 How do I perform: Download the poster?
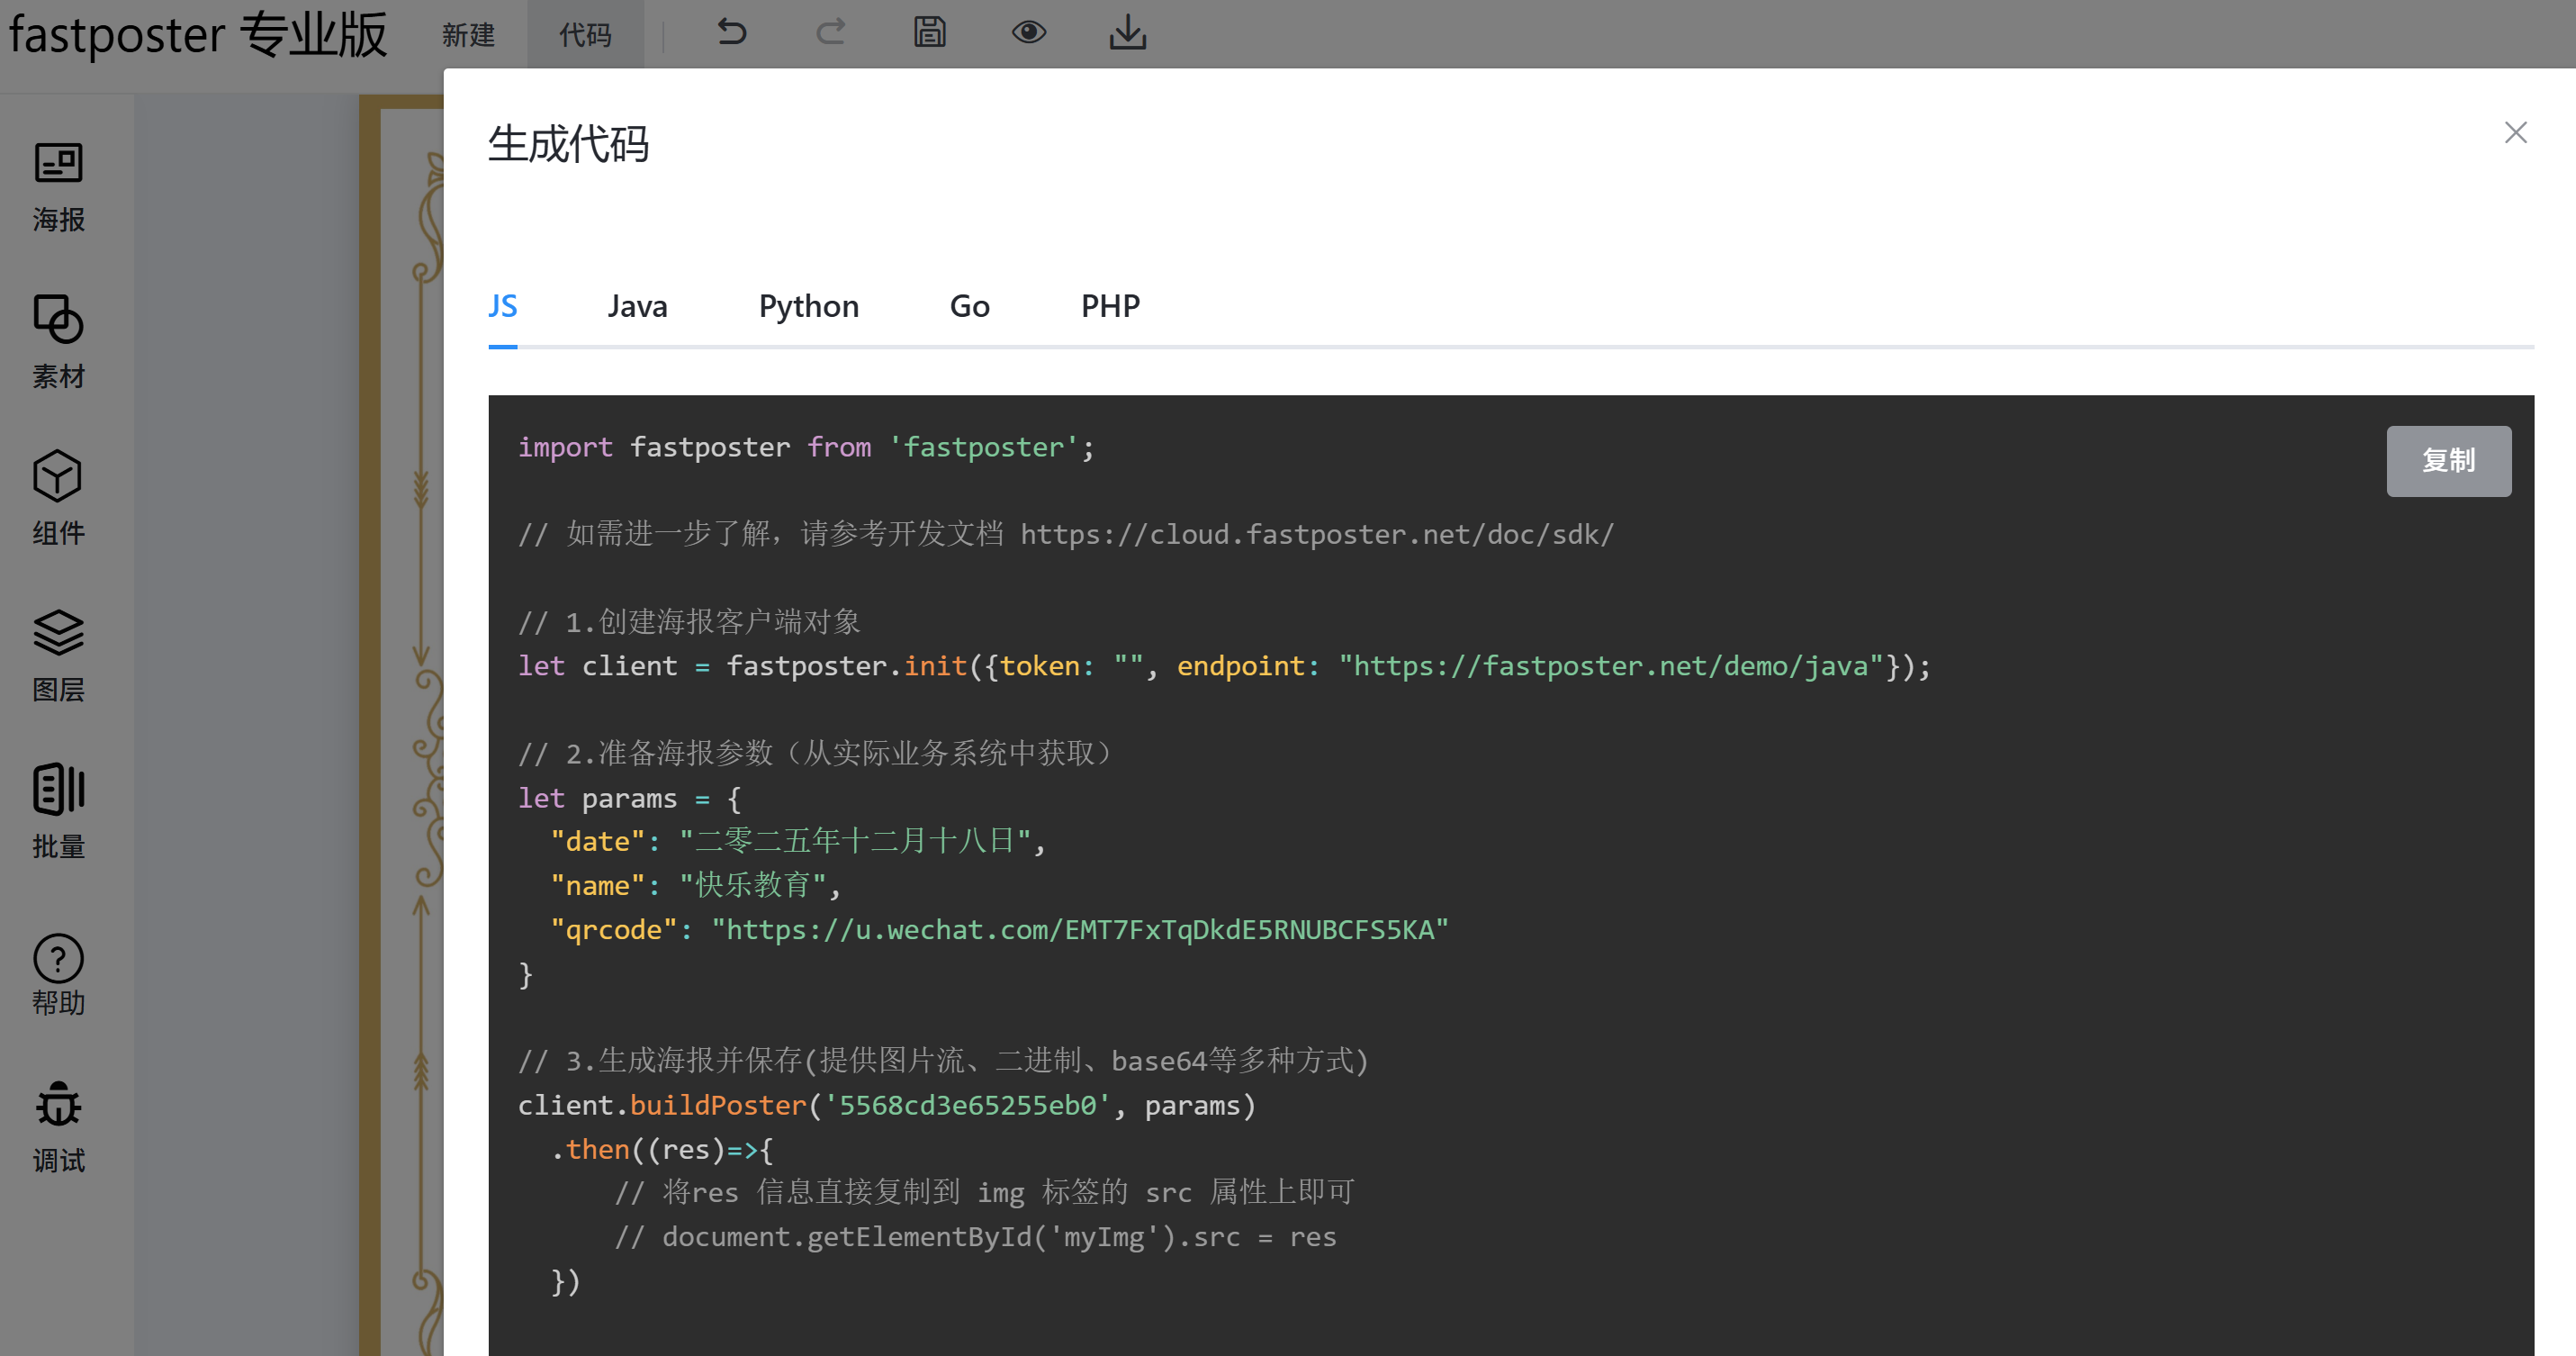coord(1128,32)
